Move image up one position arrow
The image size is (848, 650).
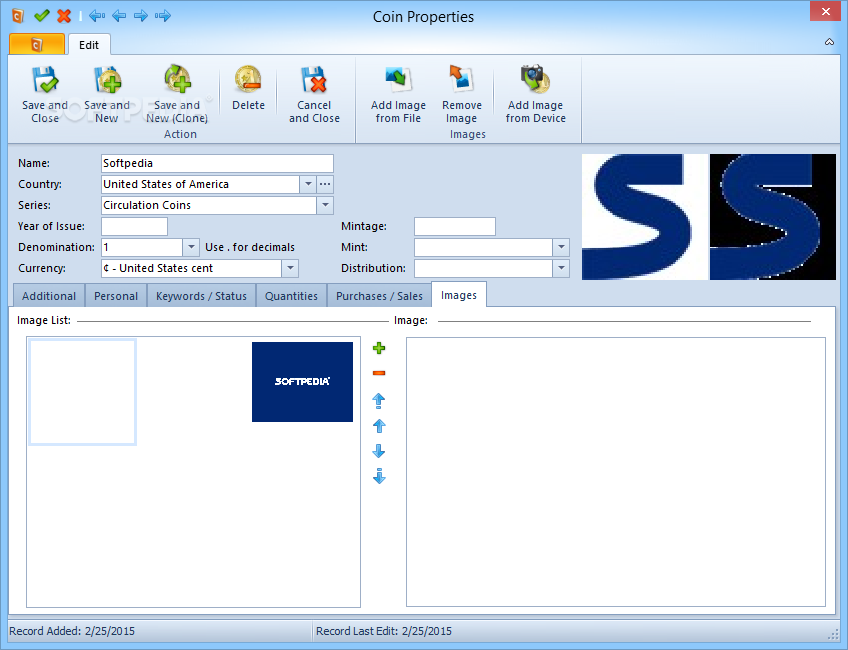pyautogui.click(x=379, y=426)
